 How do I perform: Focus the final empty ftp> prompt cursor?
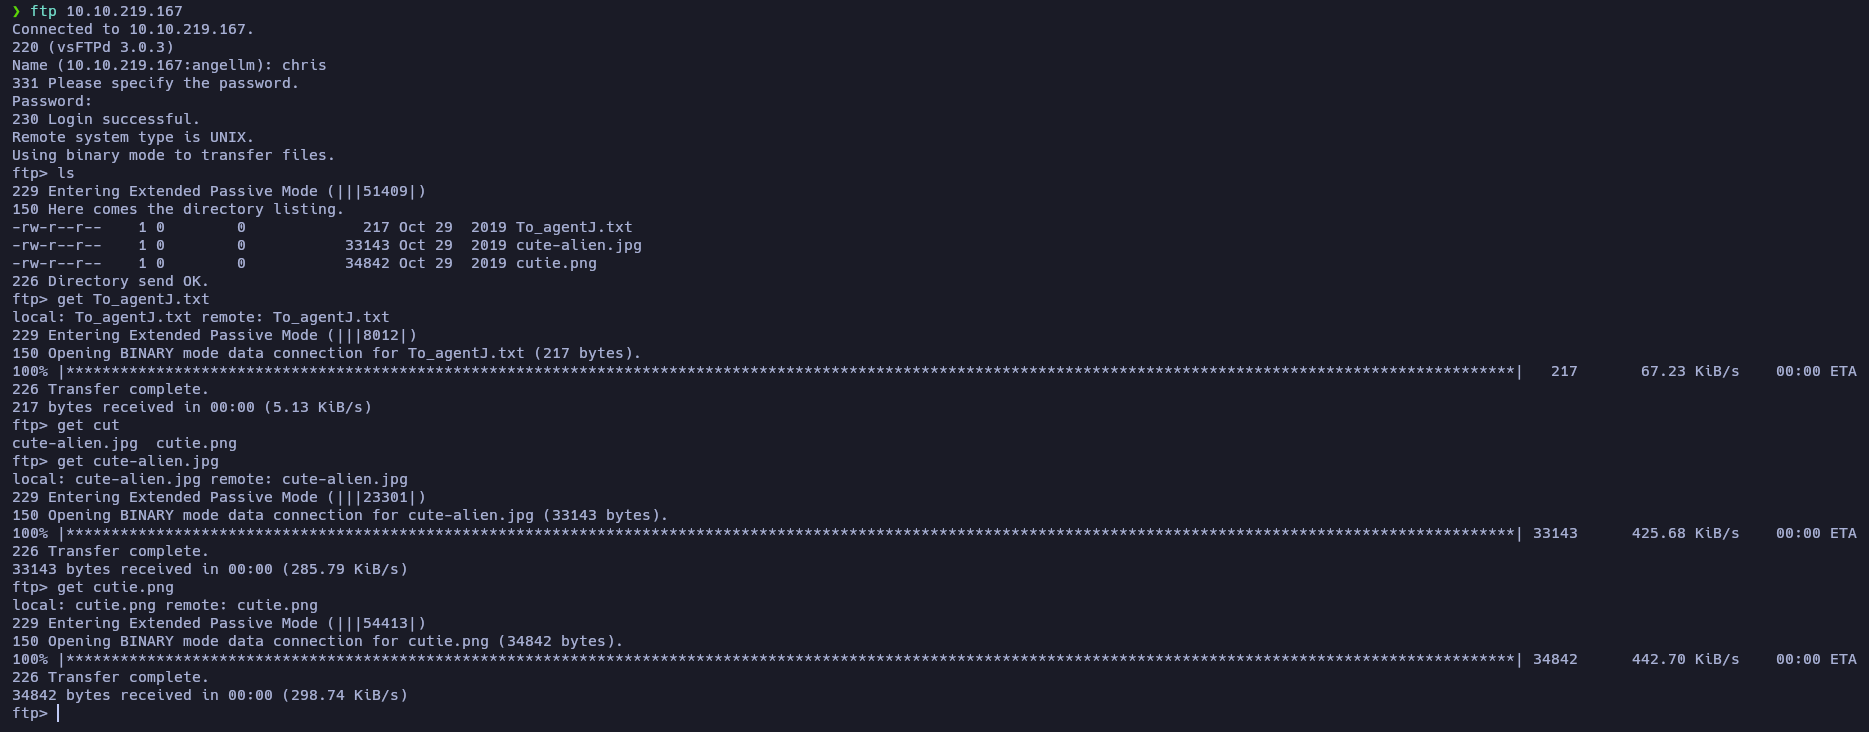tap(59, 713)
